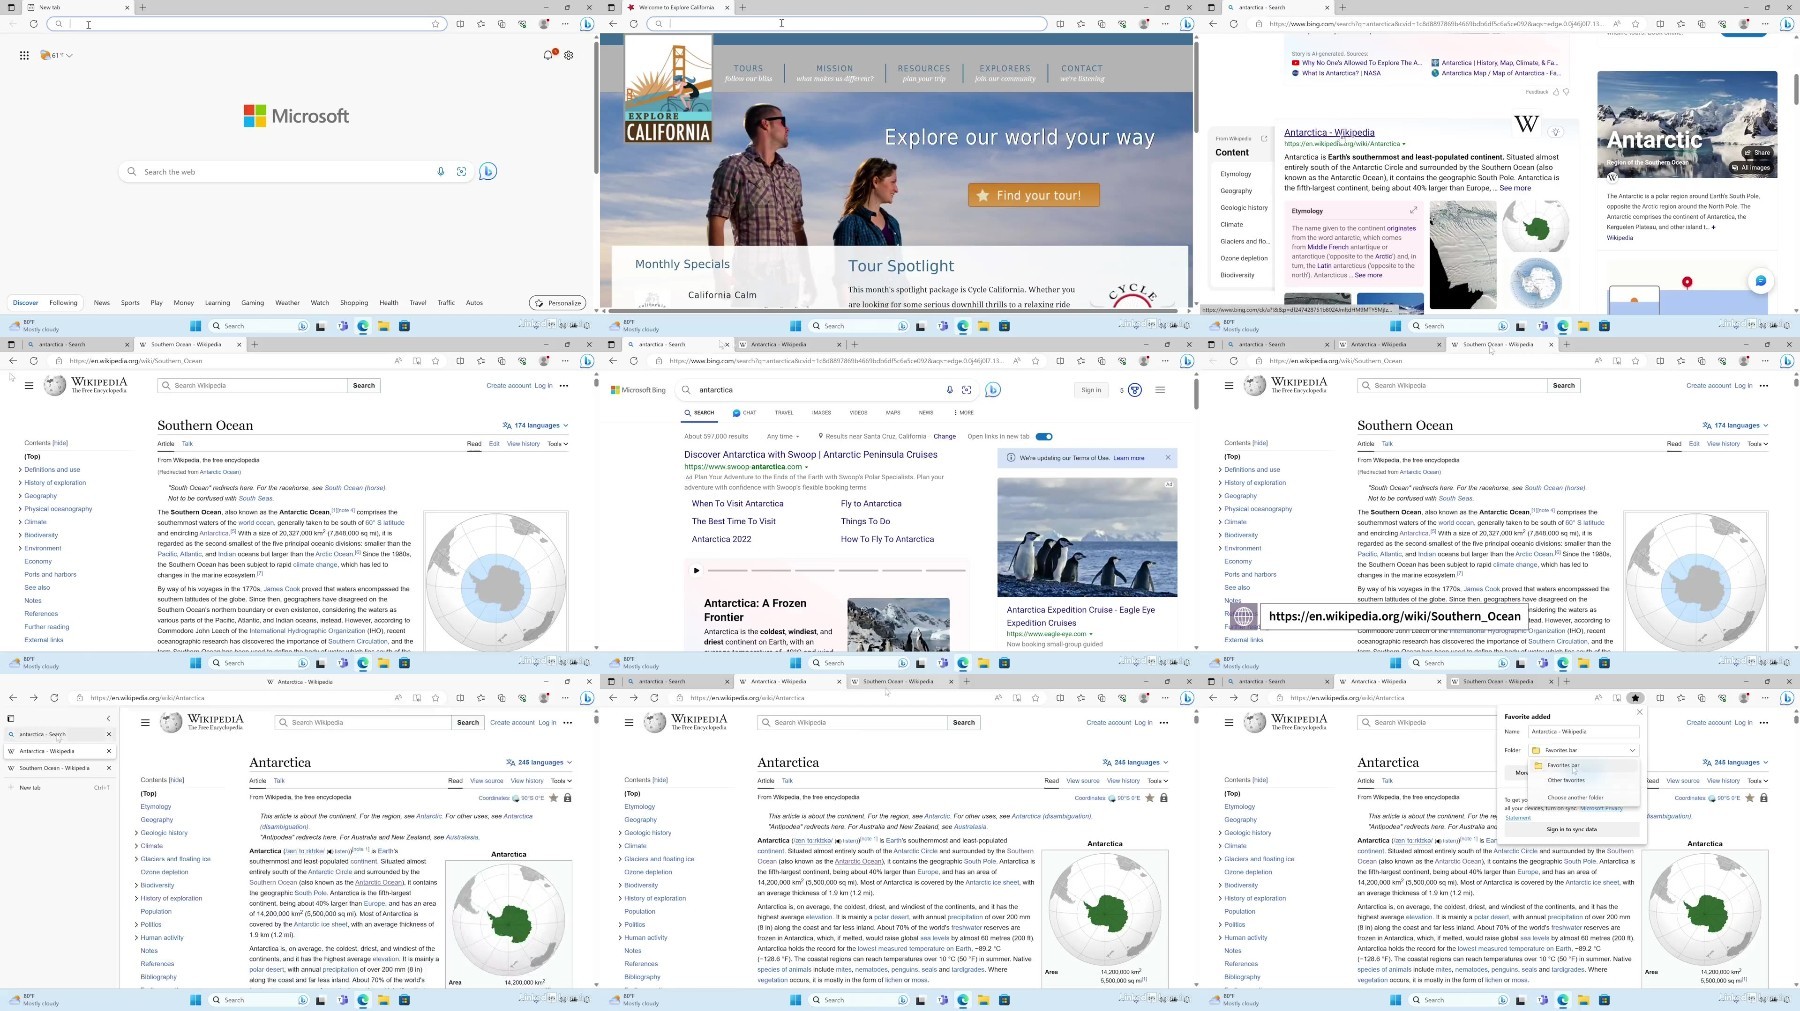Click the Personalize button on new tab page
This screenshot has height=1011, width=1800.
click(558, 303)
